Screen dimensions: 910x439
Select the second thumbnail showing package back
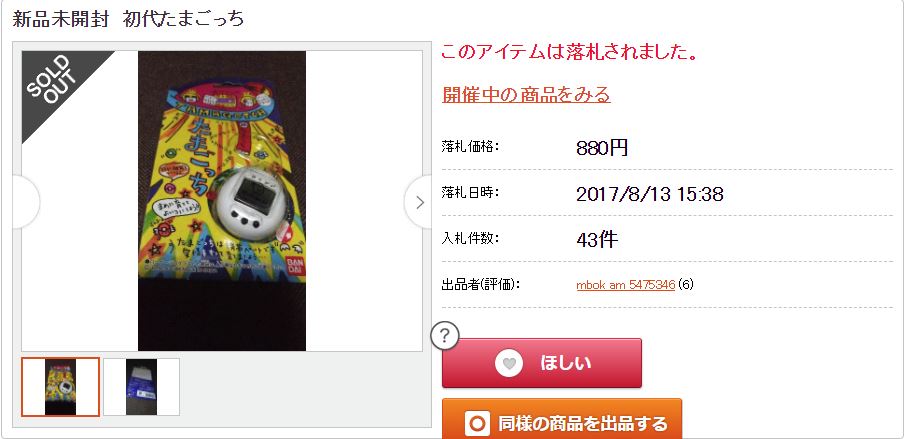point(142,387)
